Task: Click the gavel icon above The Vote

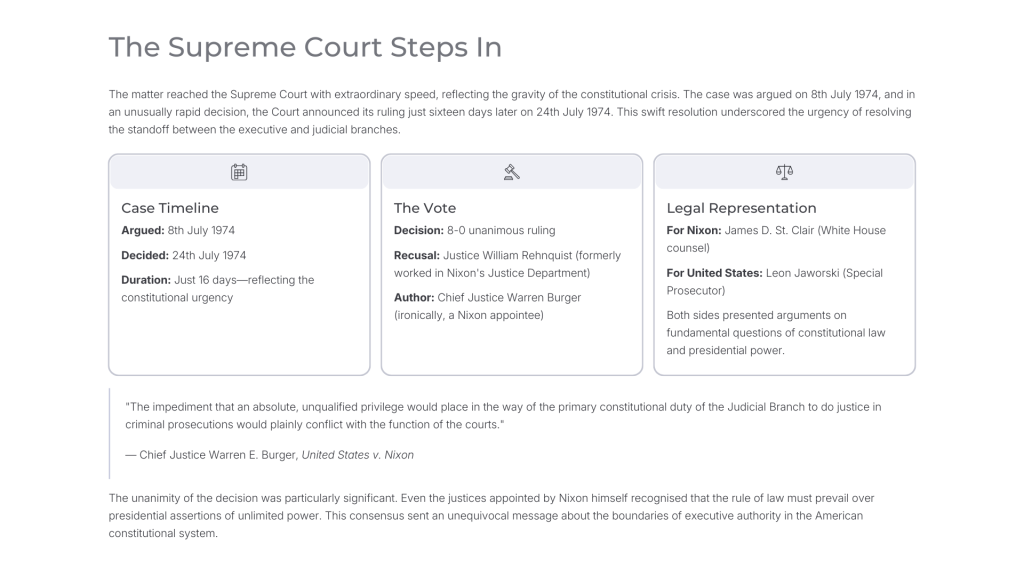Action: [511, 172]
